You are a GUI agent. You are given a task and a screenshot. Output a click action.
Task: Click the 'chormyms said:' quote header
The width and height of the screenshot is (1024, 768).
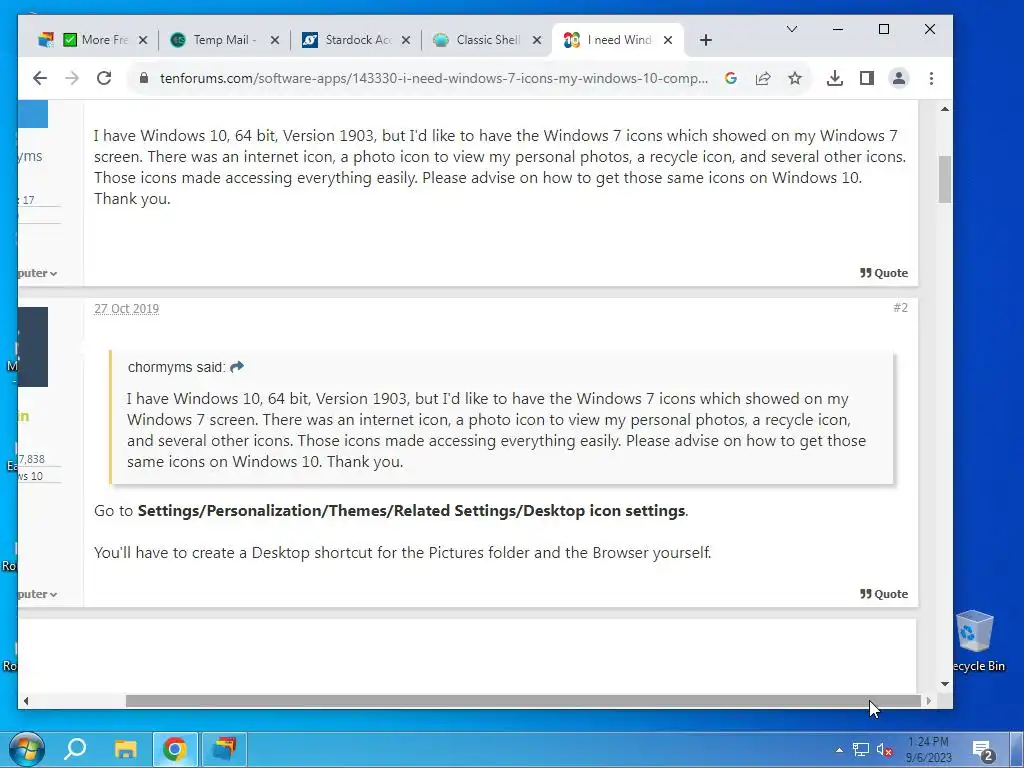[176, 367]
